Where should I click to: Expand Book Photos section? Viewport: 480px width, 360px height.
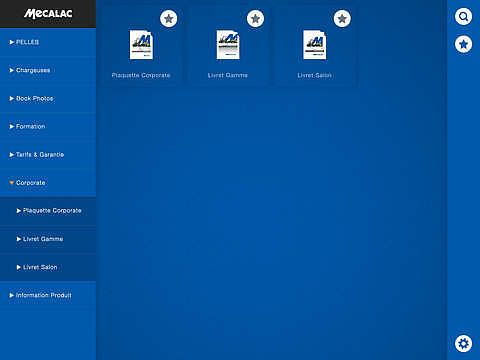(48, 98)
